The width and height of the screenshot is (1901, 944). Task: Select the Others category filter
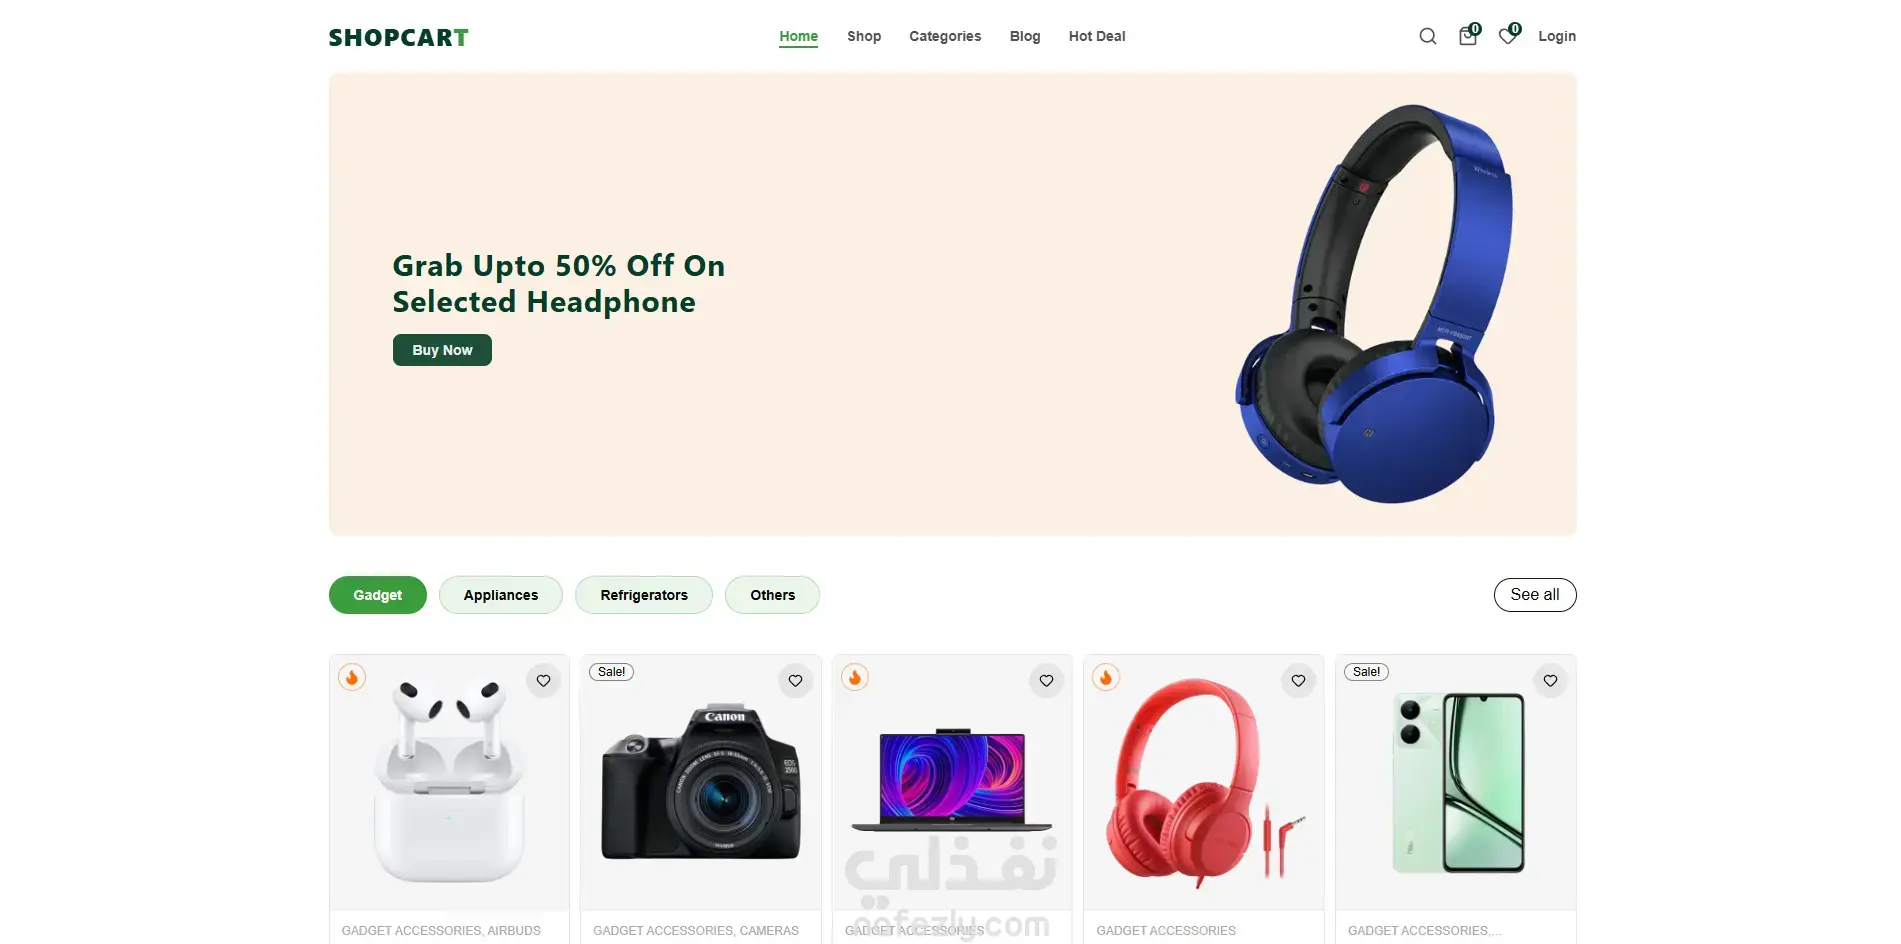coord(772,595)
